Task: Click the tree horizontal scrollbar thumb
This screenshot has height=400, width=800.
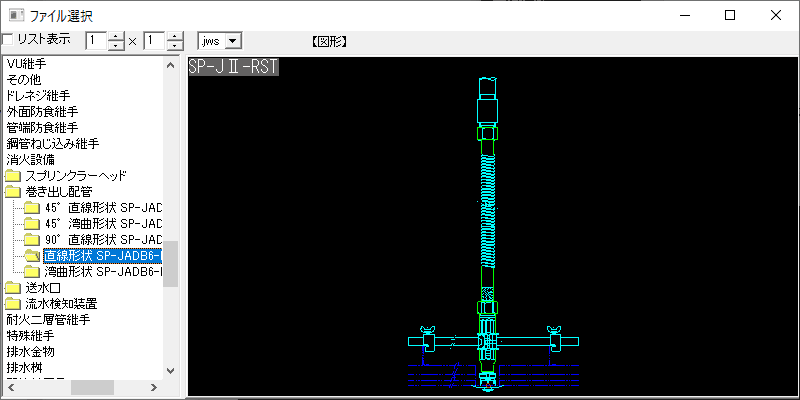Action: pos(92,387)
